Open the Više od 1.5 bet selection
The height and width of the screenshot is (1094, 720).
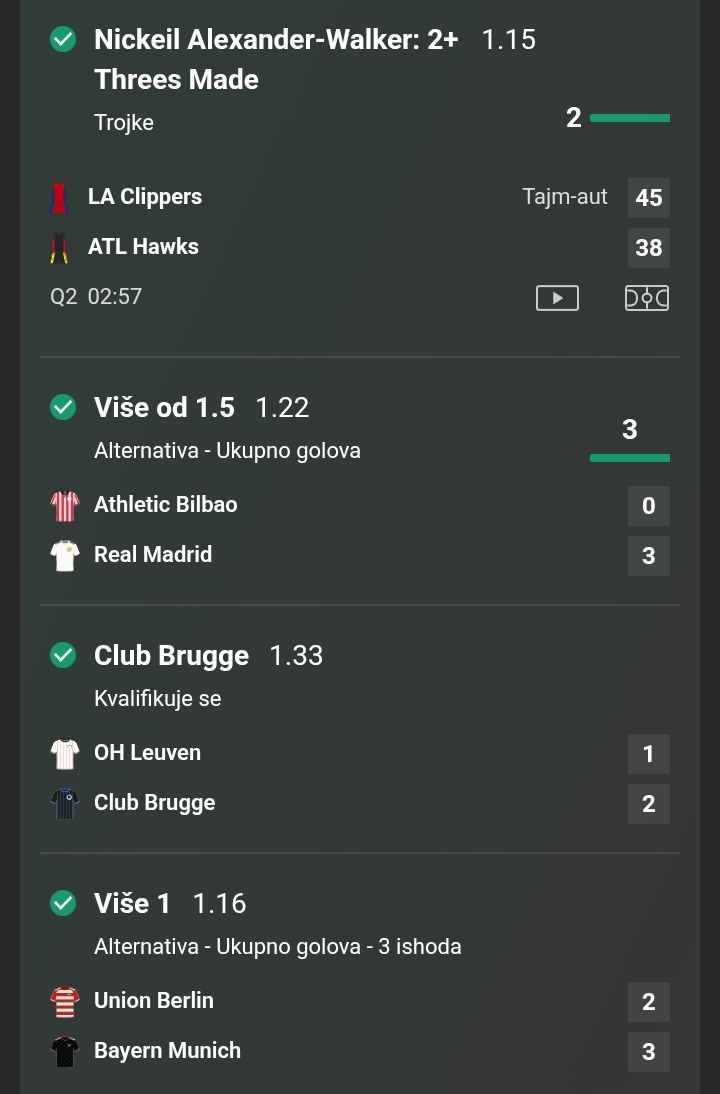pos(164,408)
